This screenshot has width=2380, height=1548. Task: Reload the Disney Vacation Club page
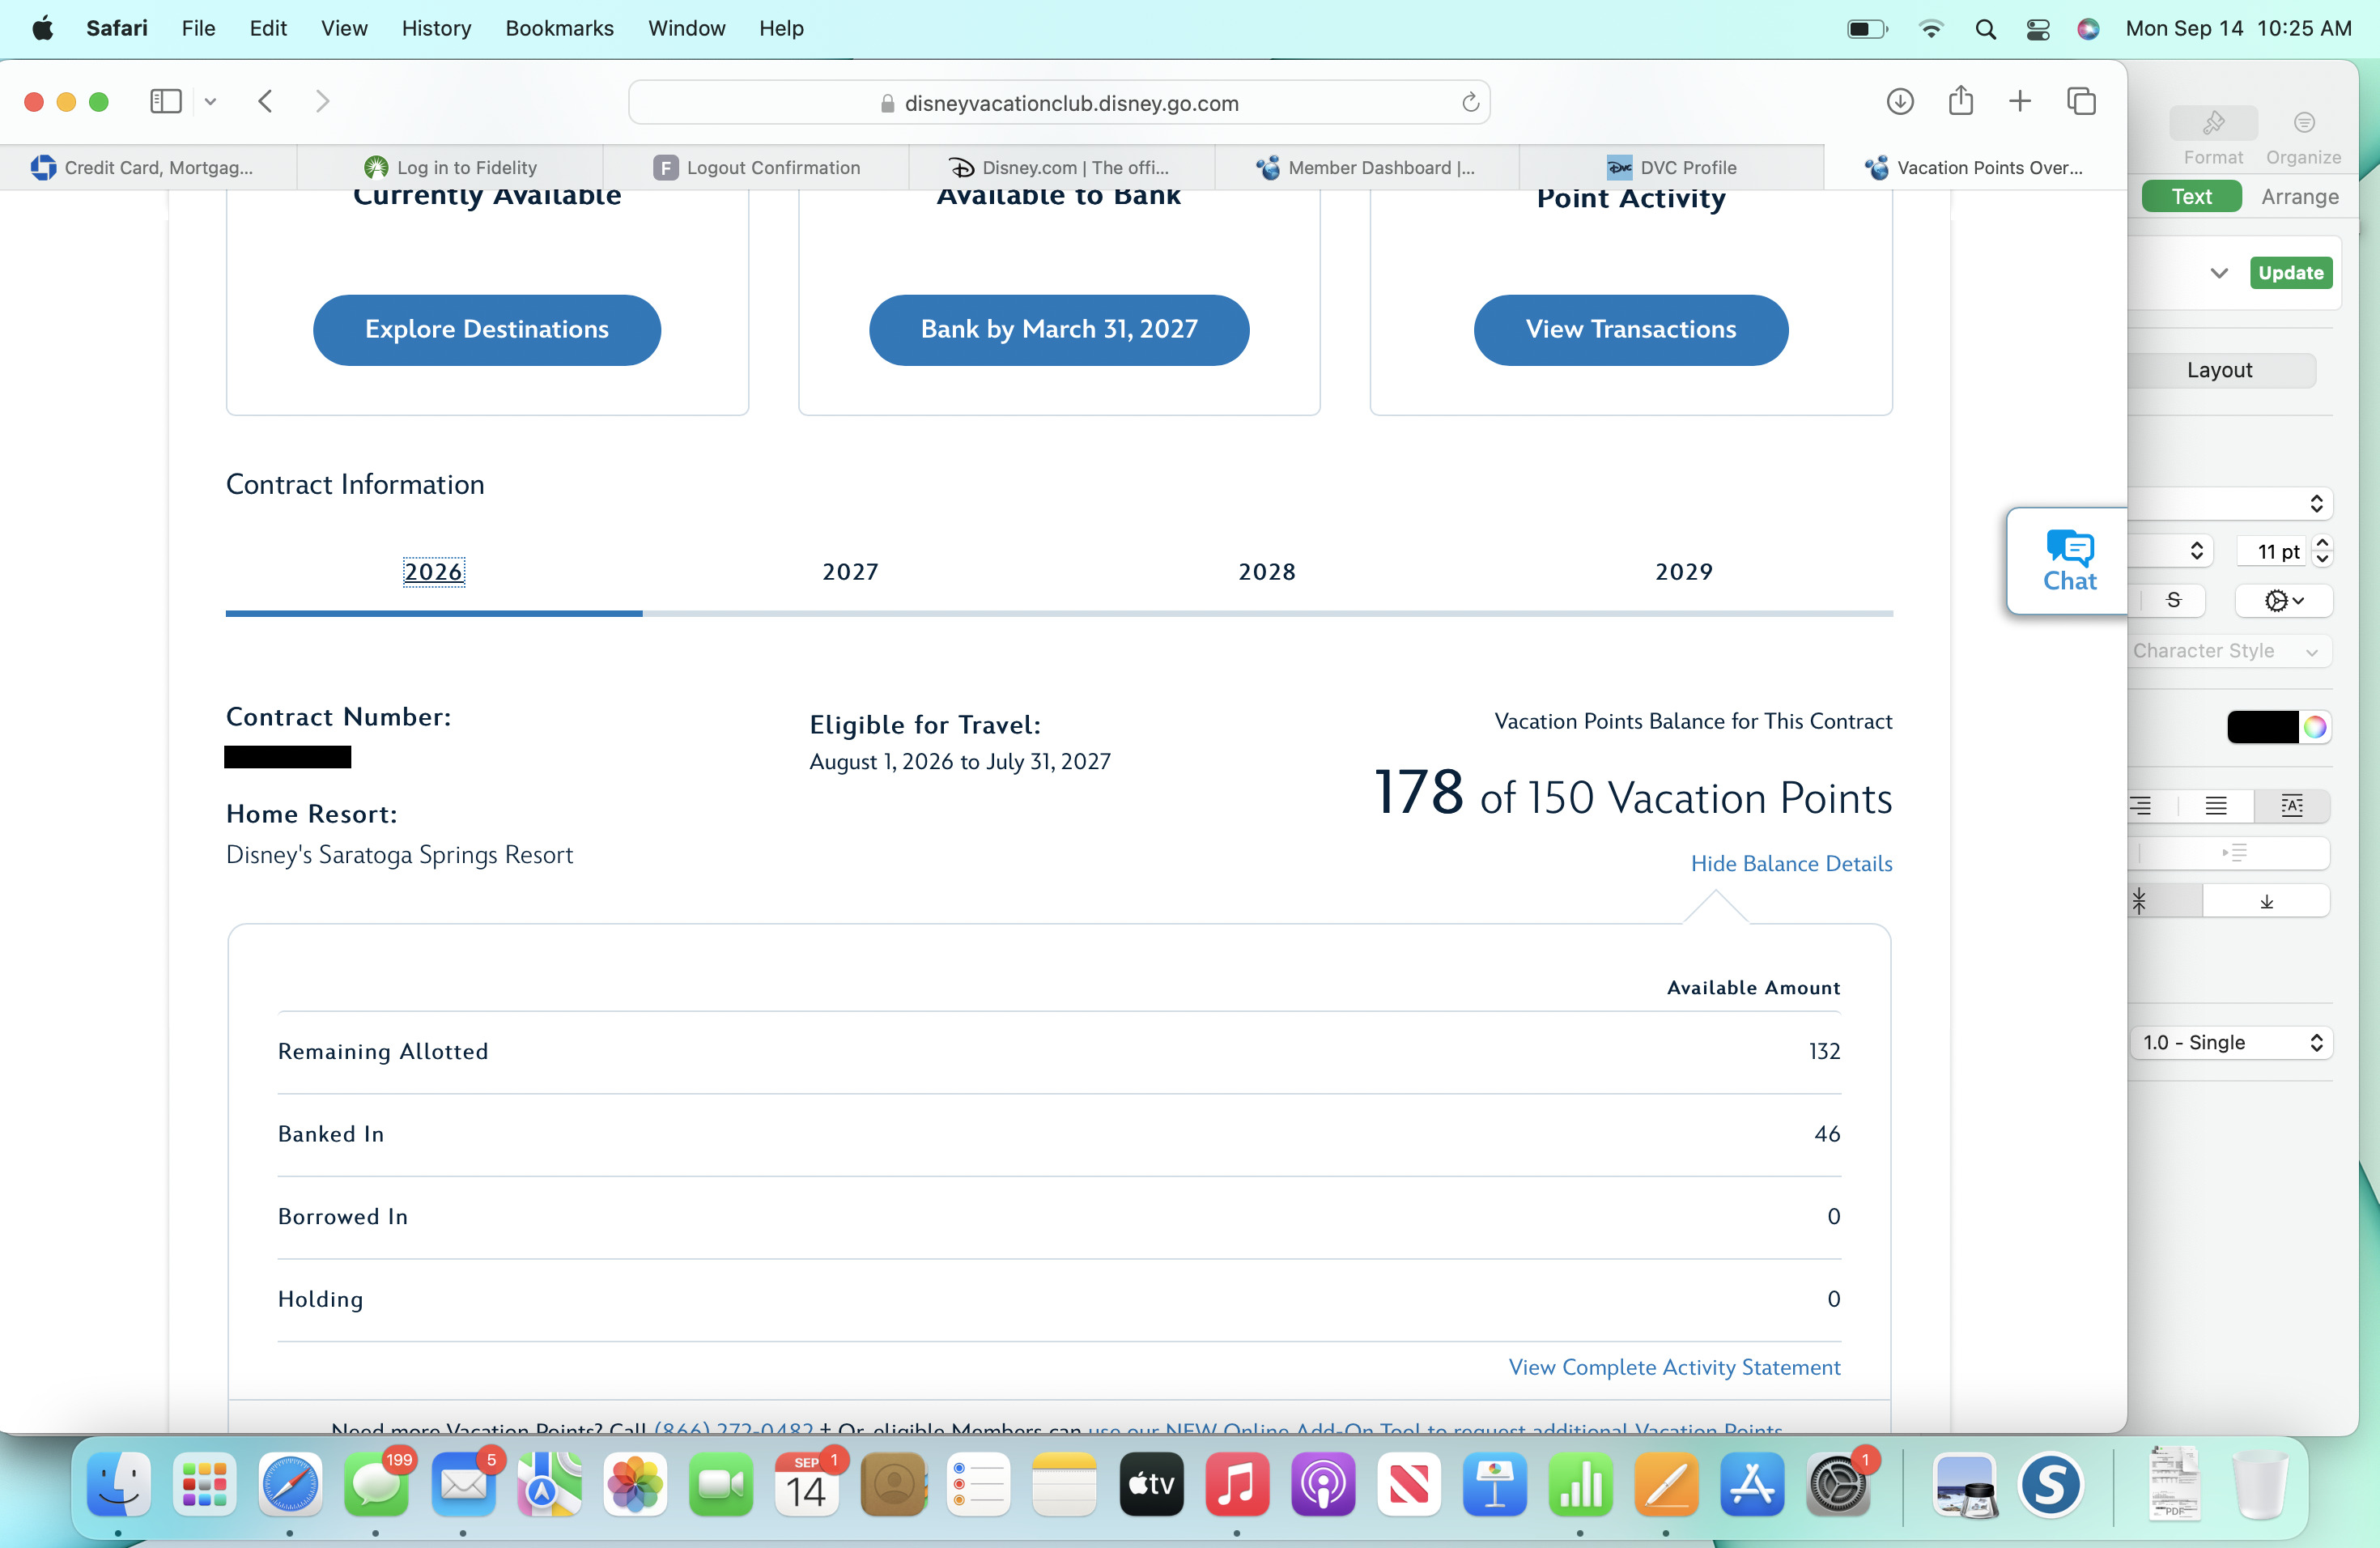pos(1470,103)
